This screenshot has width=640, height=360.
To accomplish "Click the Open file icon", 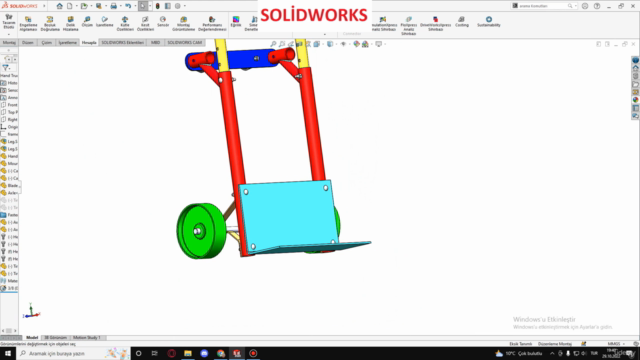I will (84, 6).
